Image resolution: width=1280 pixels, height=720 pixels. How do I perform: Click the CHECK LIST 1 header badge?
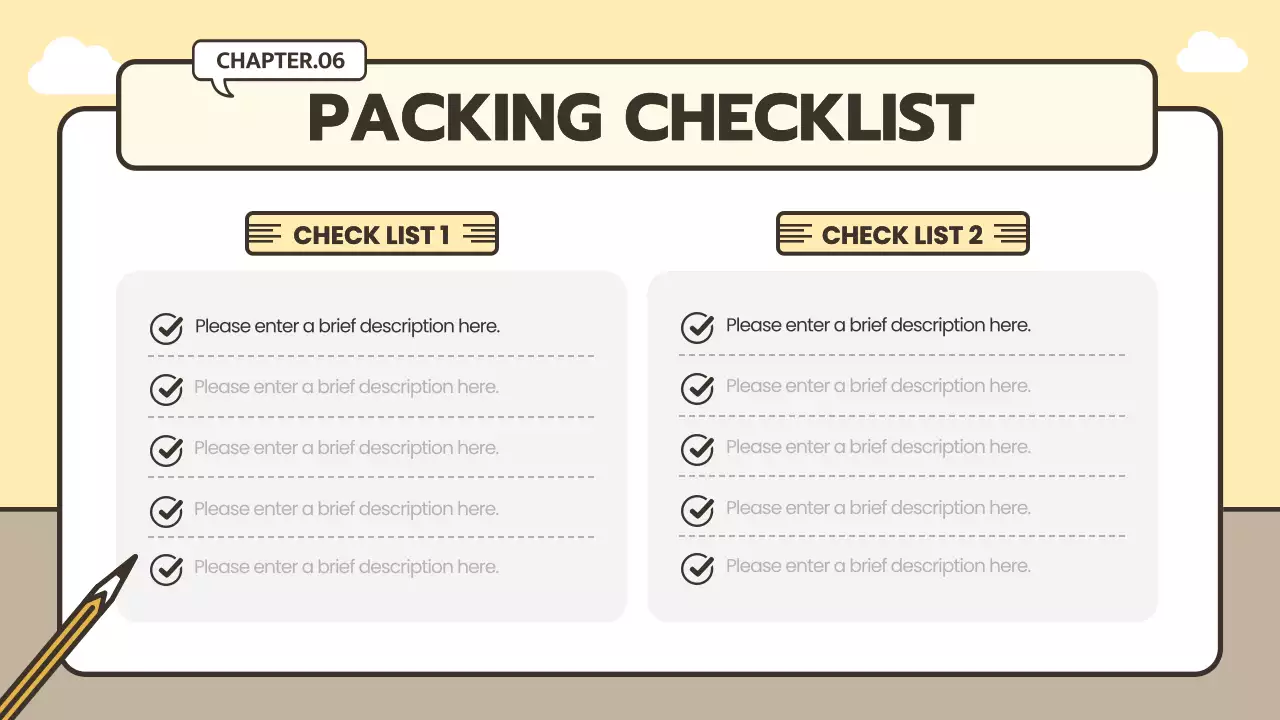coord(372,234)
